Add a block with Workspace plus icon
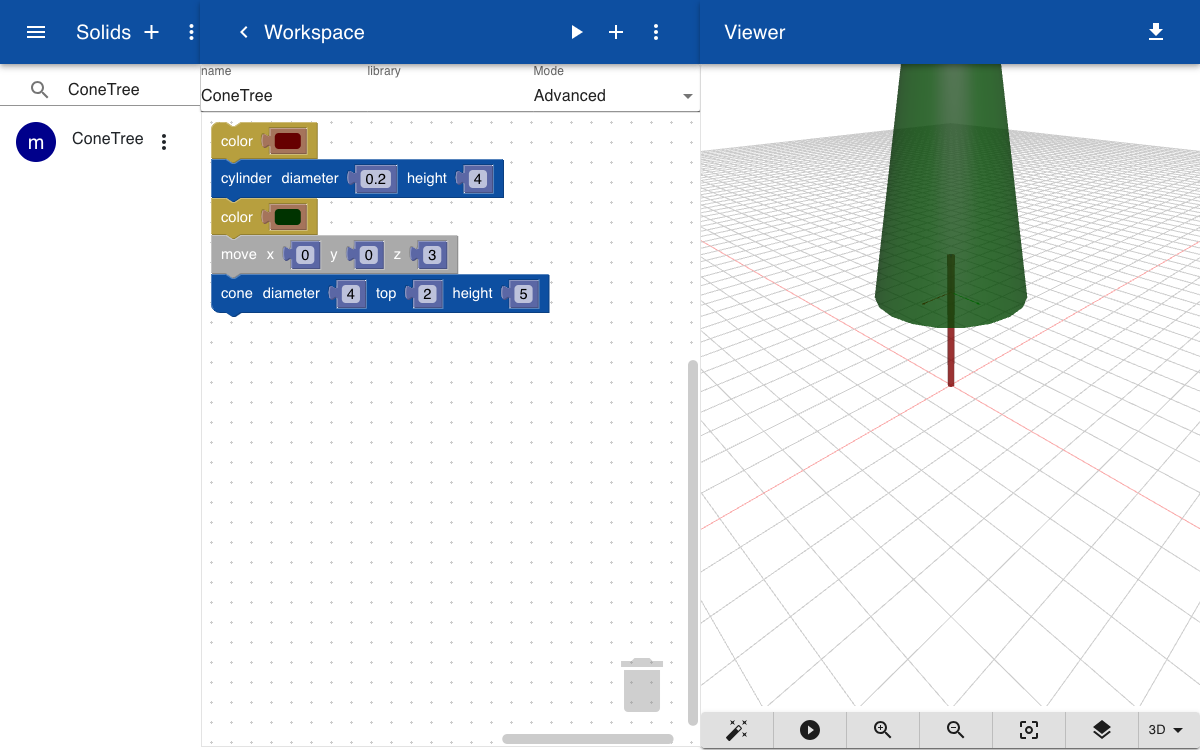 pos(616,32)
